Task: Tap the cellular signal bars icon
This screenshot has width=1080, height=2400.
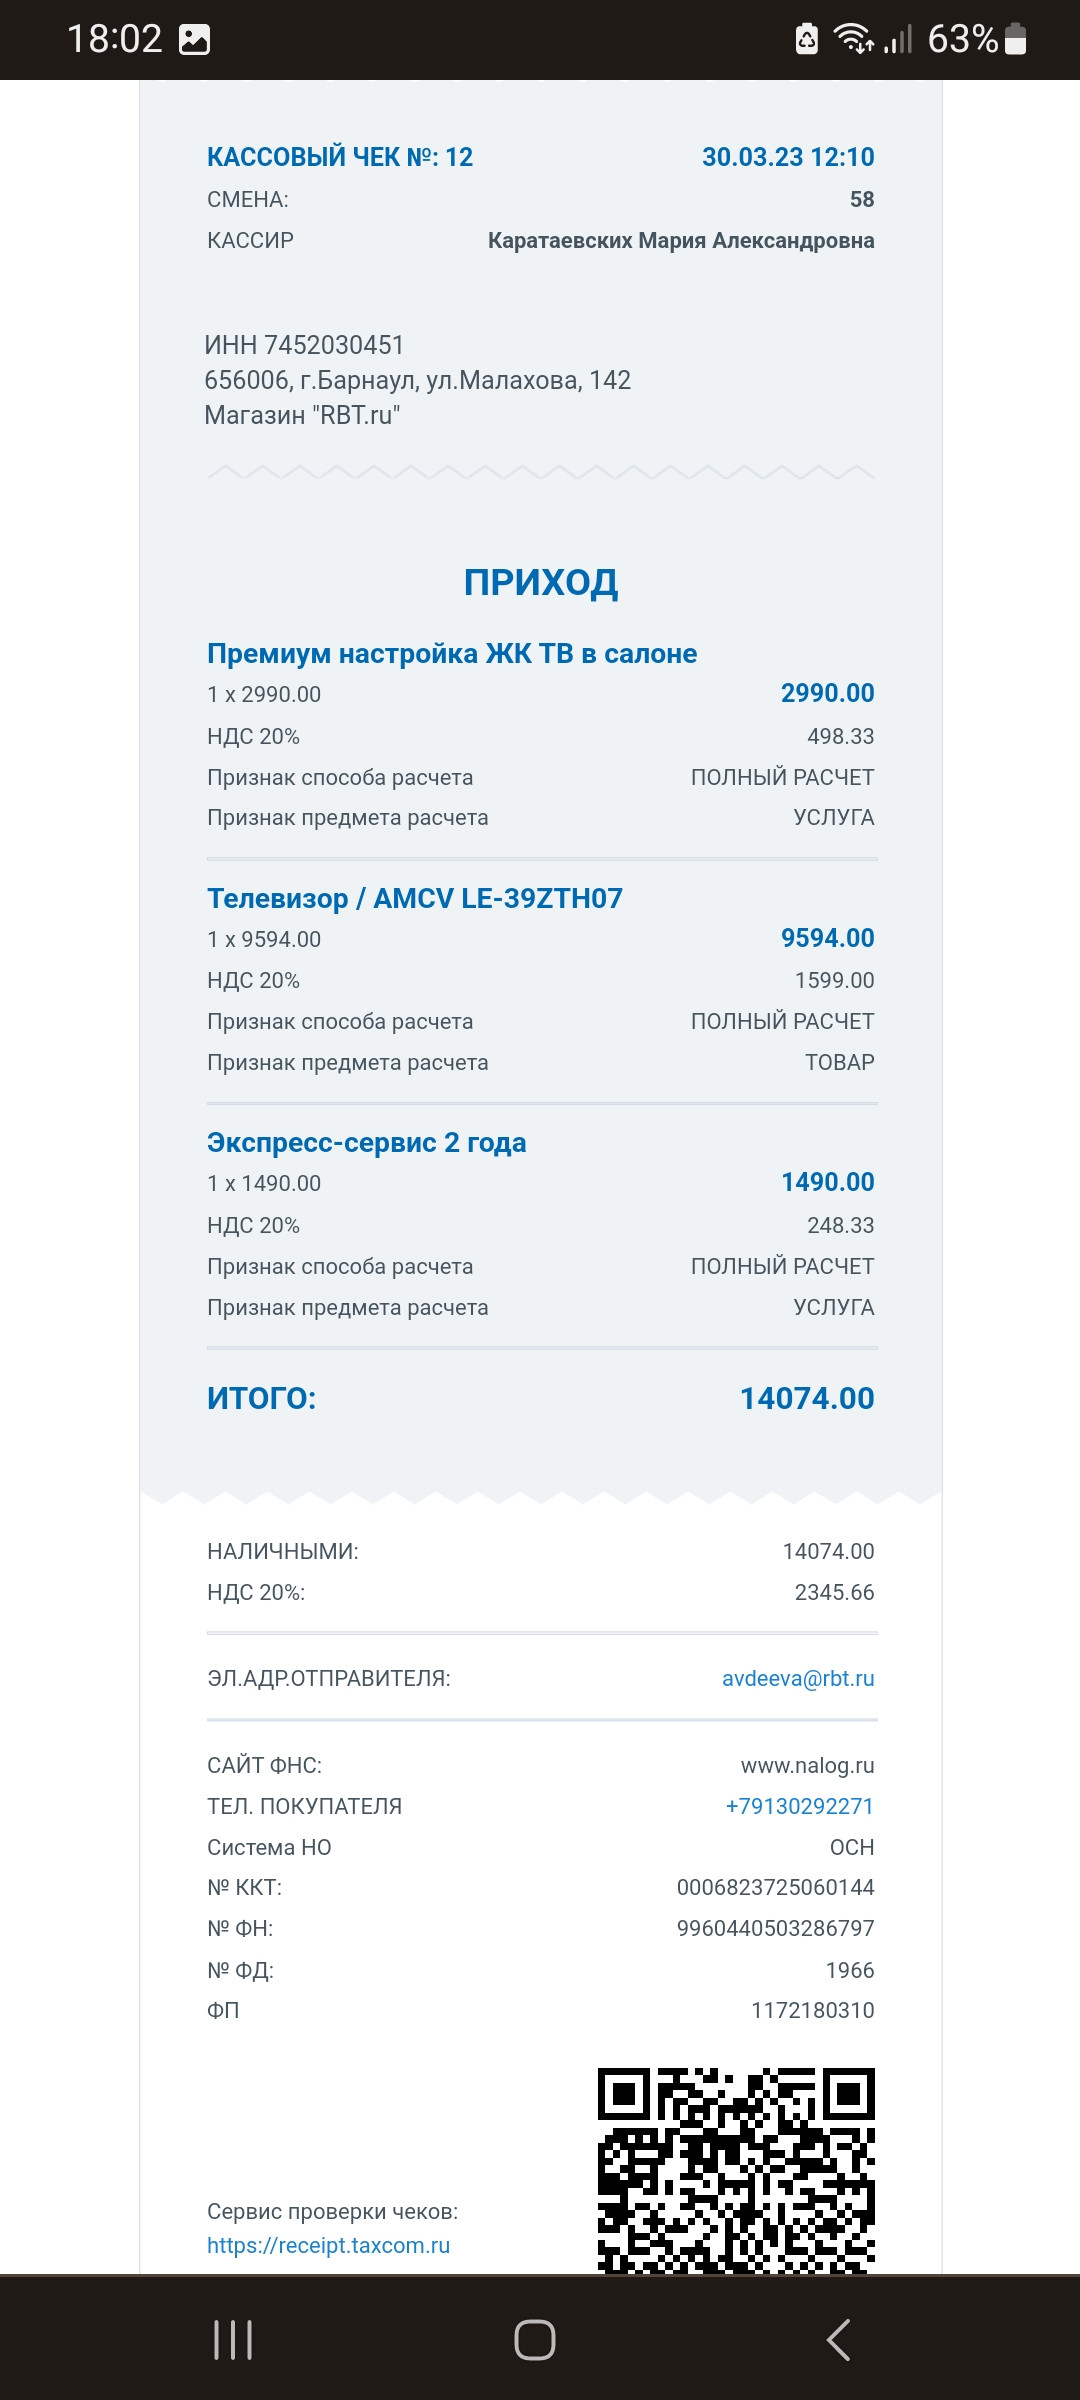Action: (x=898, y=40)
